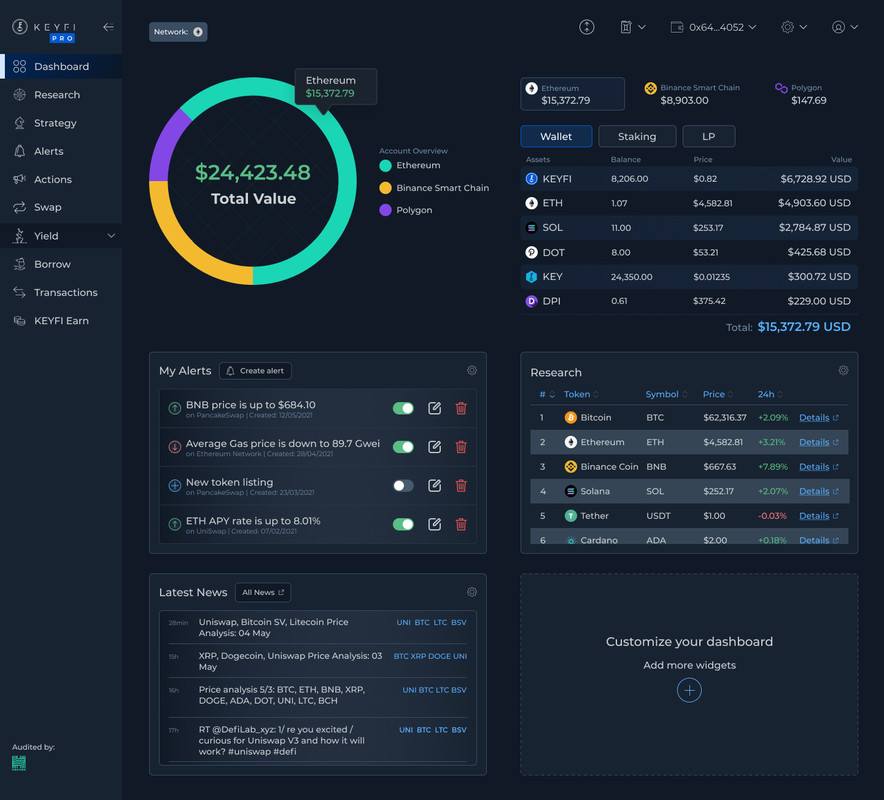Sort the Research table by Symbol

coord(666,394)
